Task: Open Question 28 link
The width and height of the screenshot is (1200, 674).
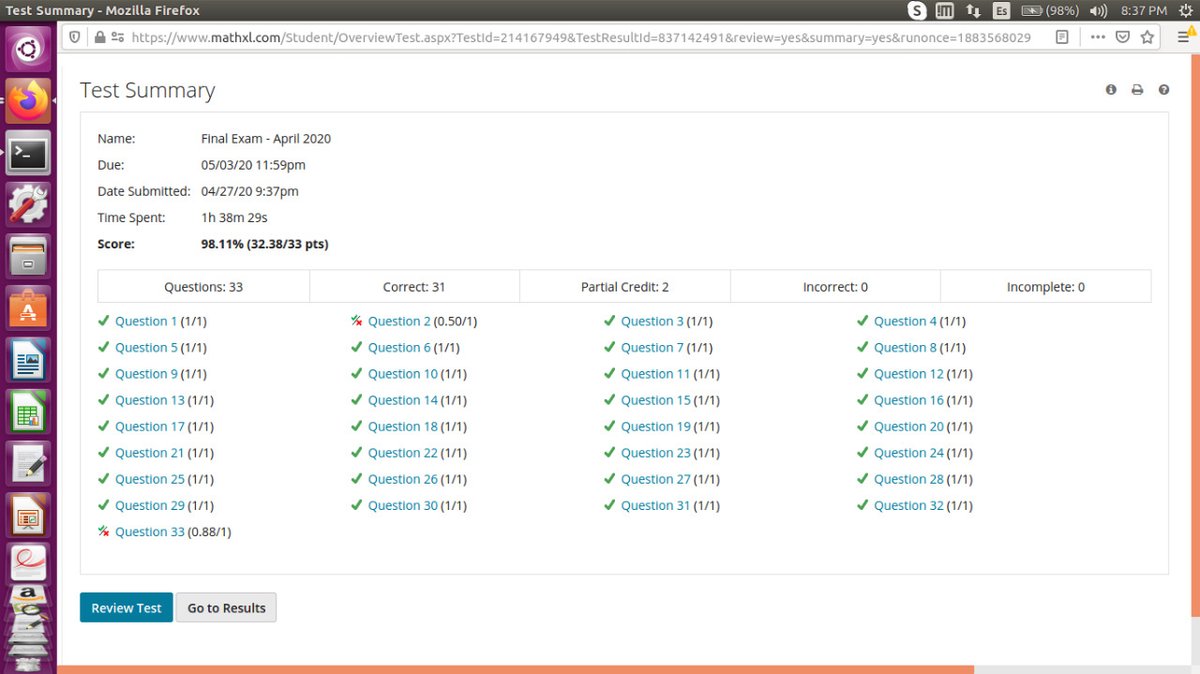Action: point(909,479)
